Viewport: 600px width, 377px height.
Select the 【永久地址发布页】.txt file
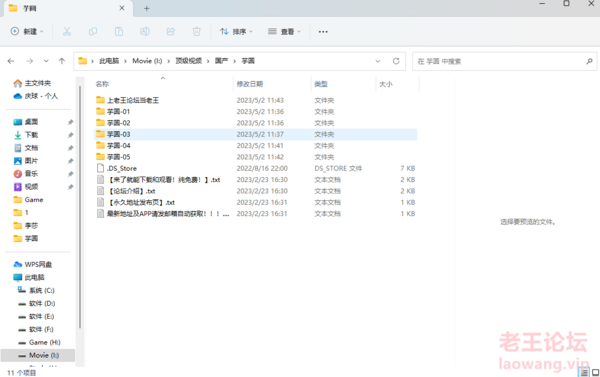[x=256, y=202]
